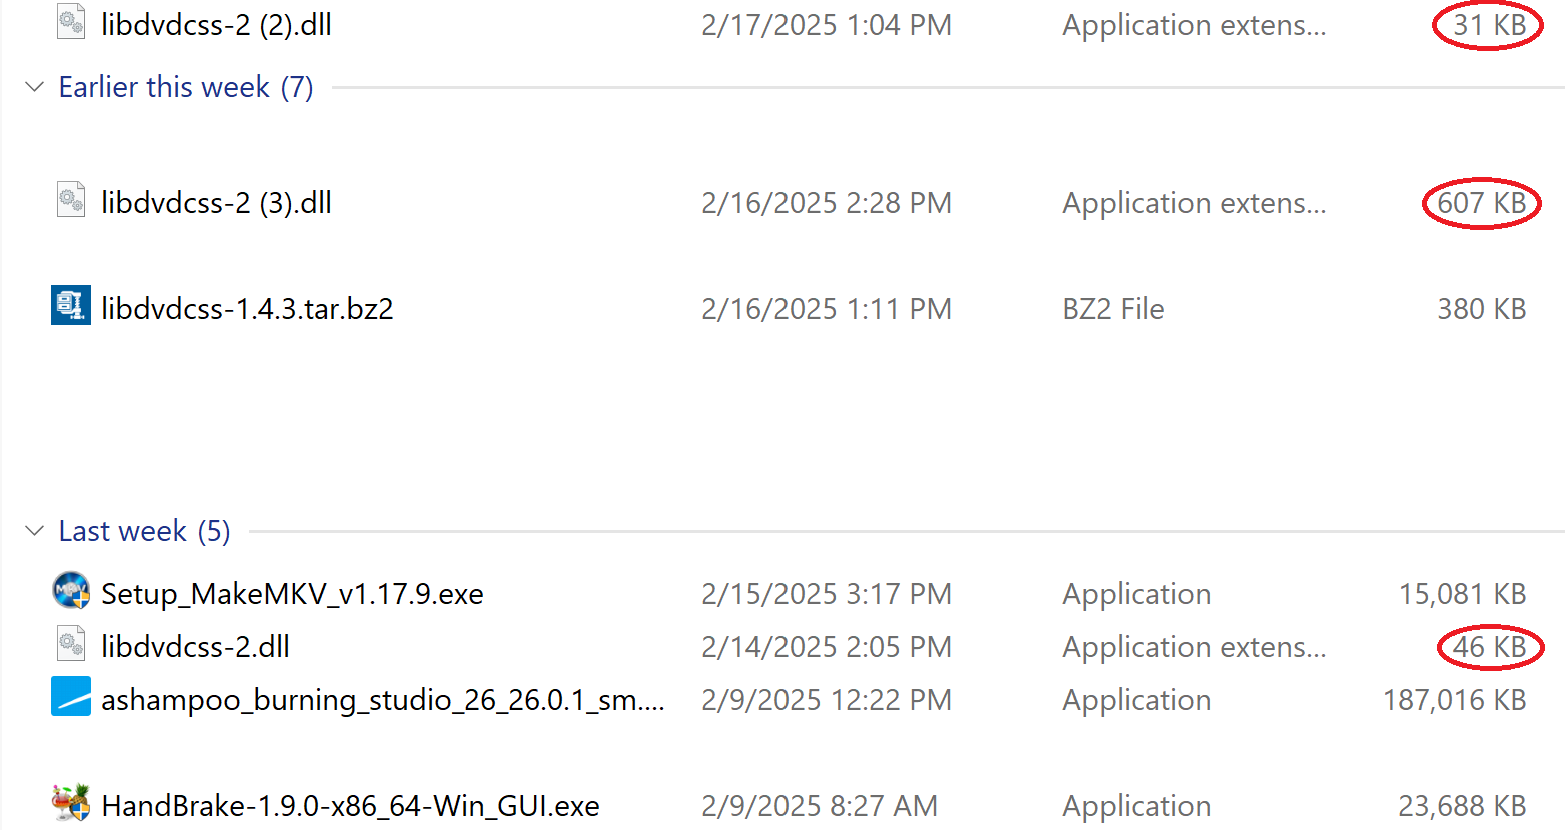This screenshot has height=830, width=1565.
Task: Click the Ashampoo Burning Studio icon
Action: click(x=71, y=697)
